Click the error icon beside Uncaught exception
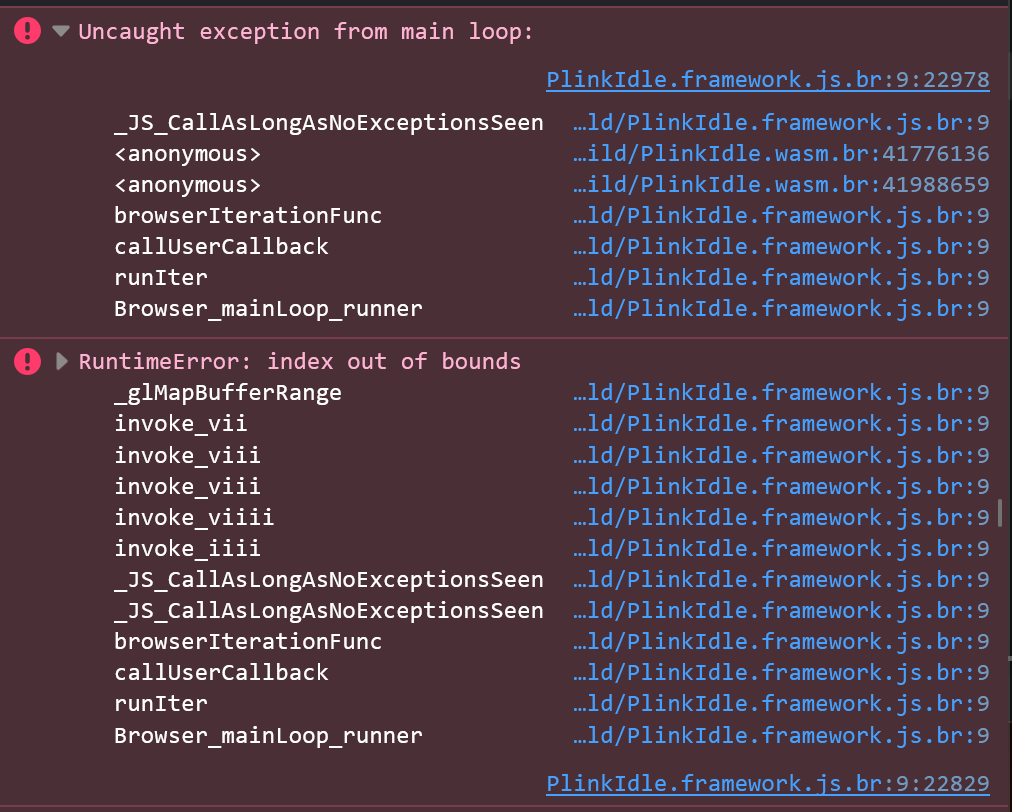 point(28,30)
